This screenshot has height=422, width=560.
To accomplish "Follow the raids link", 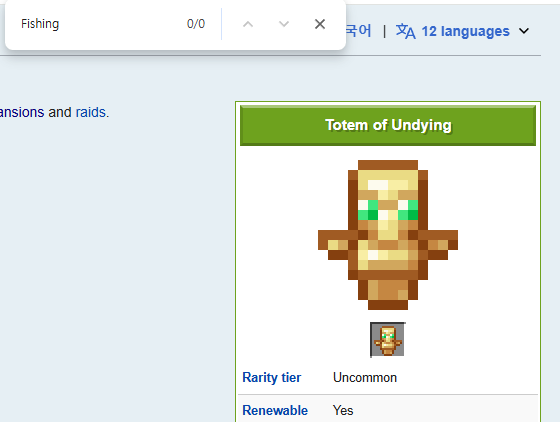I will click(x=91, y=112).
